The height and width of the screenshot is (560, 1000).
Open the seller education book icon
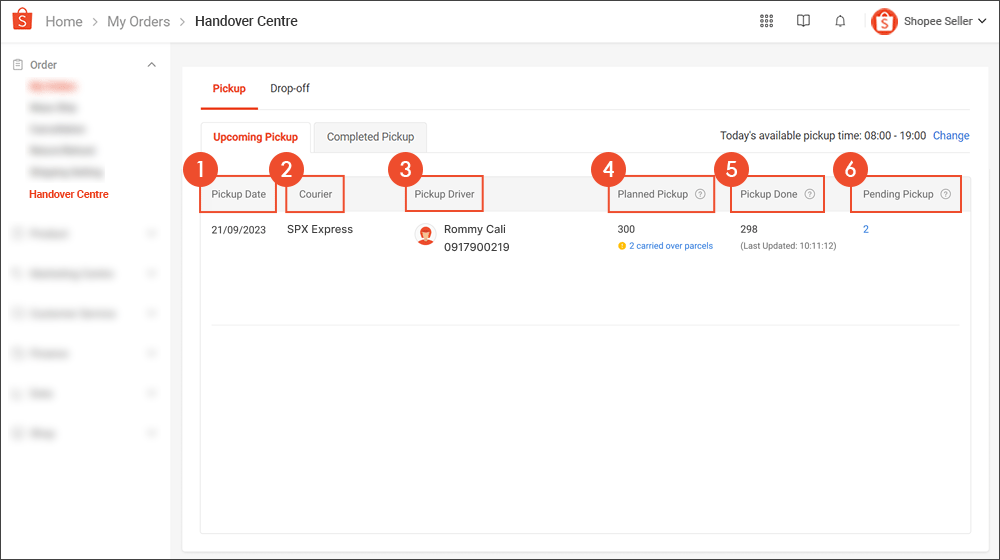point(804,21)
